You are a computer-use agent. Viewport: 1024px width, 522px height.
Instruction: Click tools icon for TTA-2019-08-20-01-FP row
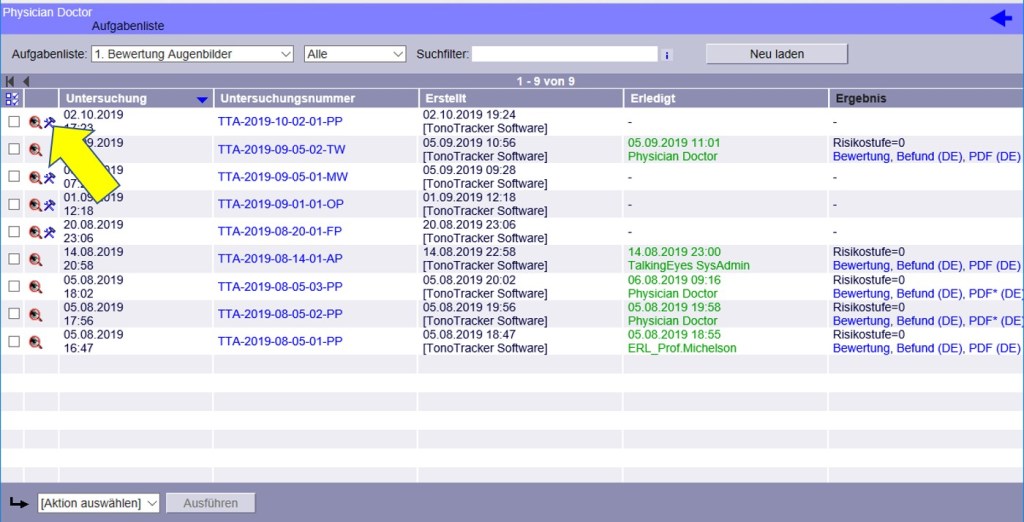pos(49,232)
